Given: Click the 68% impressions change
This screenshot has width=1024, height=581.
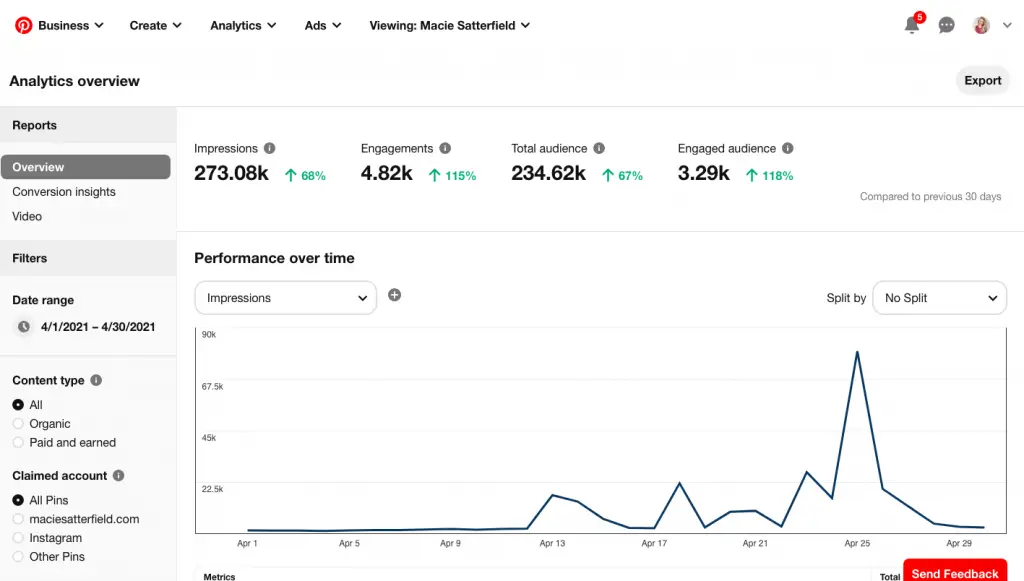Looking at the screenshot, I should [306, 176].
